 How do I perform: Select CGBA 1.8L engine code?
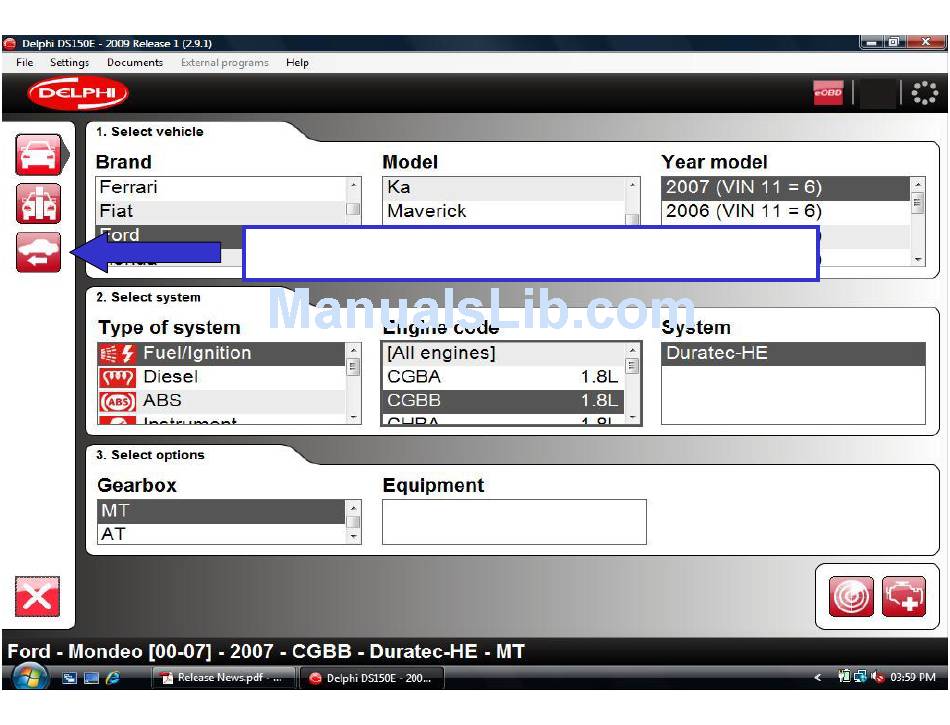click(503, 377)
